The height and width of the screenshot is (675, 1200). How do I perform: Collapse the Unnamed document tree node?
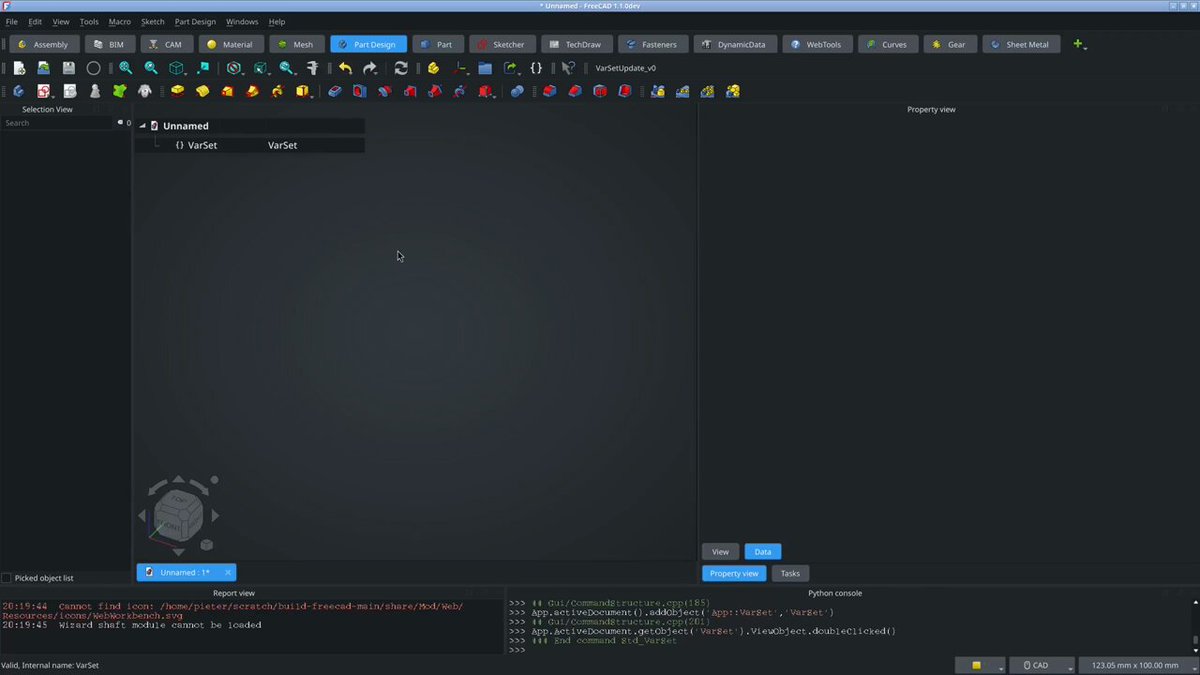[x=142, y=126]
